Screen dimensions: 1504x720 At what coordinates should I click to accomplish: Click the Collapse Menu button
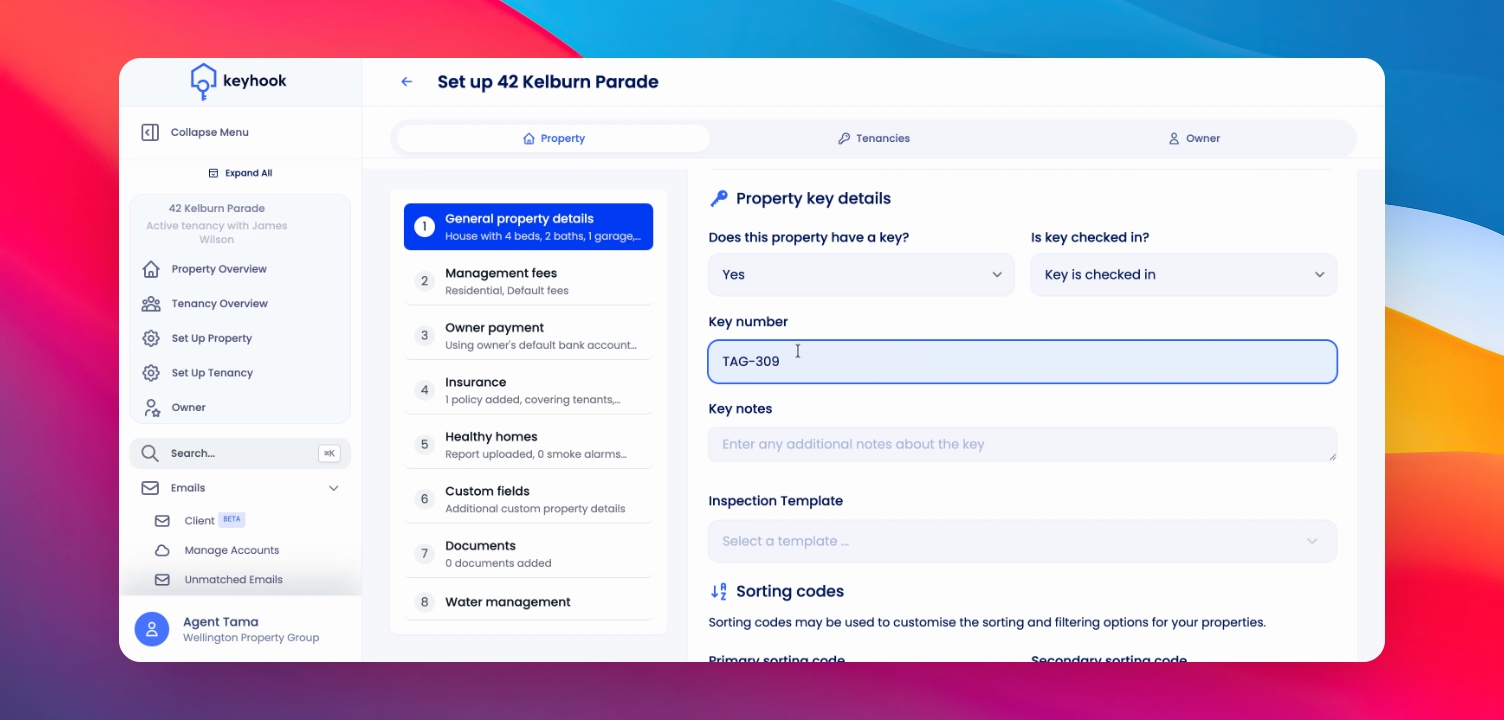point(195,132)
